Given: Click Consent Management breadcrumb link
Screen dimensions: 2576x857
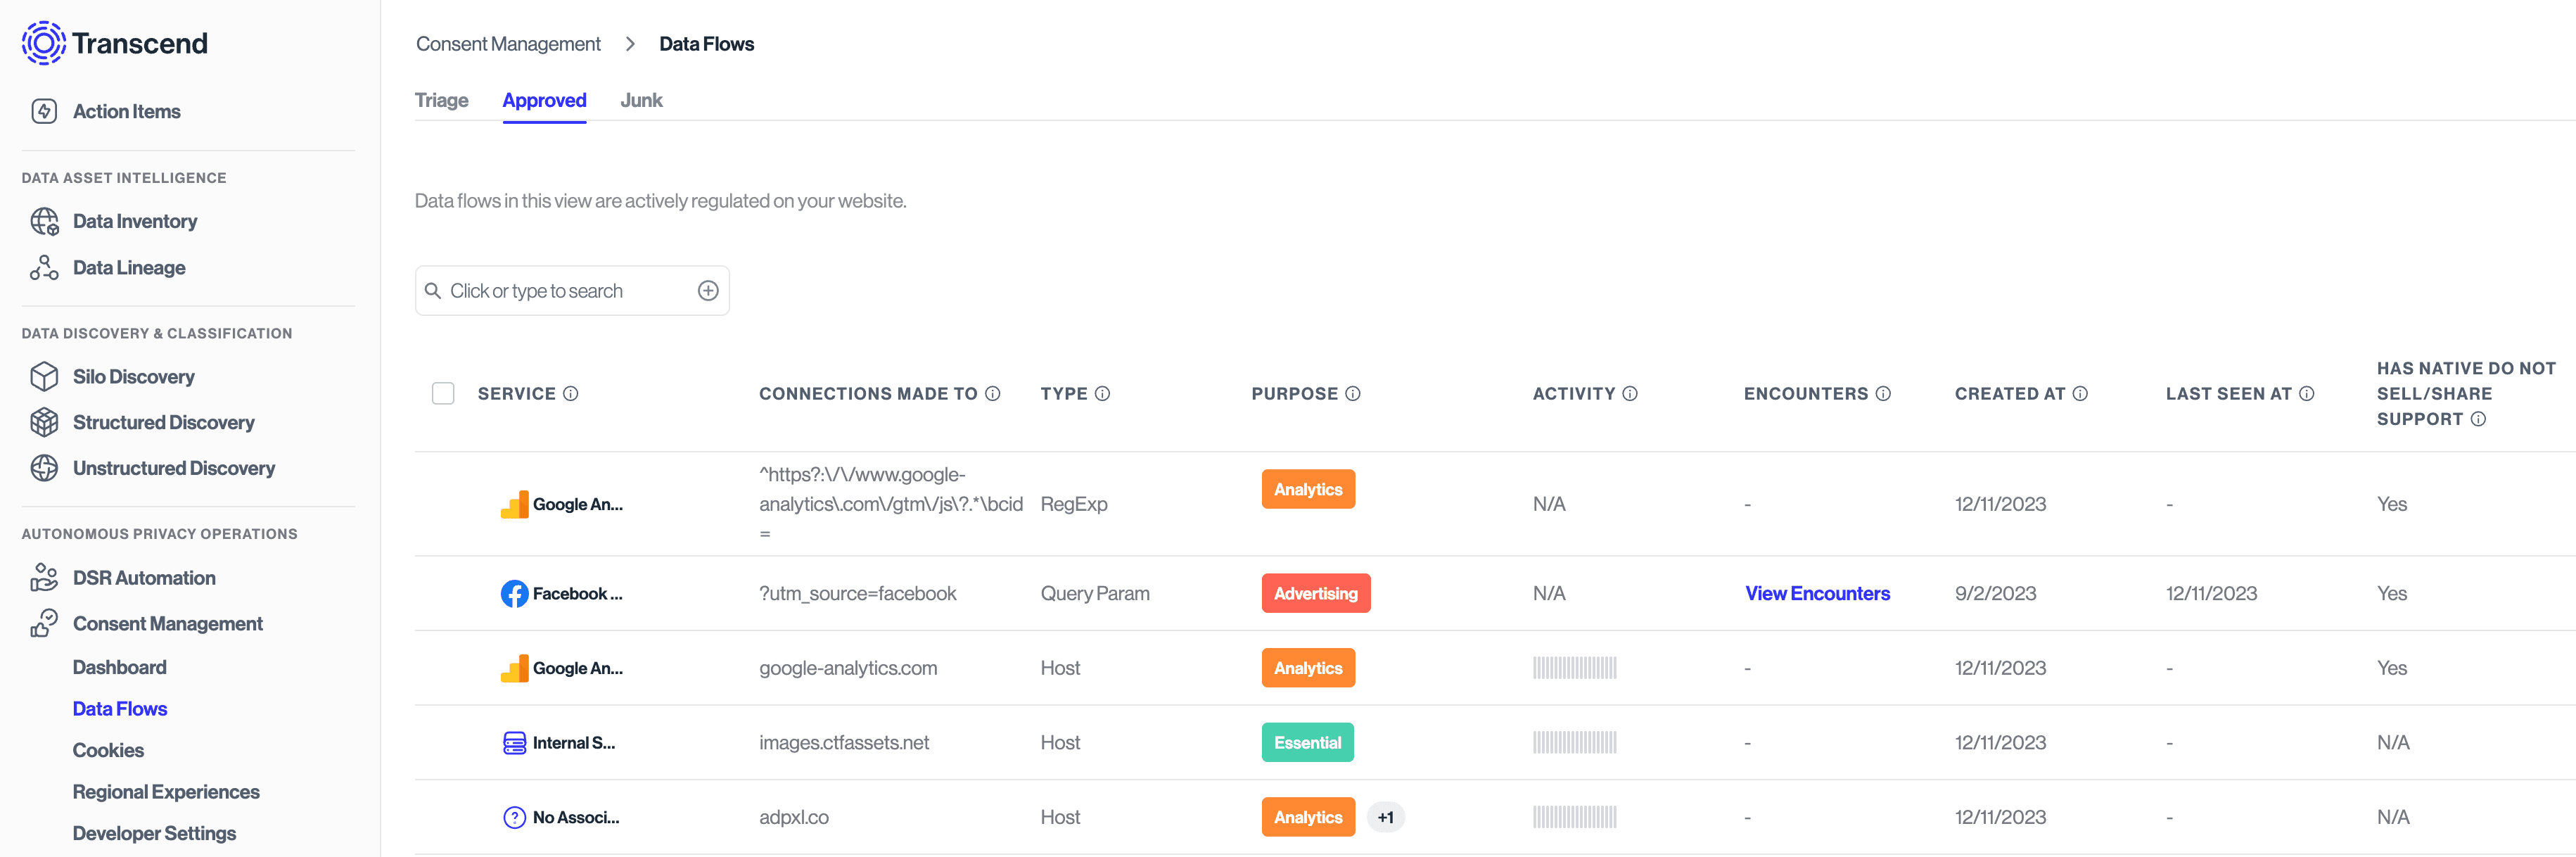Looking at the screenshot, I should click(x=508, y=44).
